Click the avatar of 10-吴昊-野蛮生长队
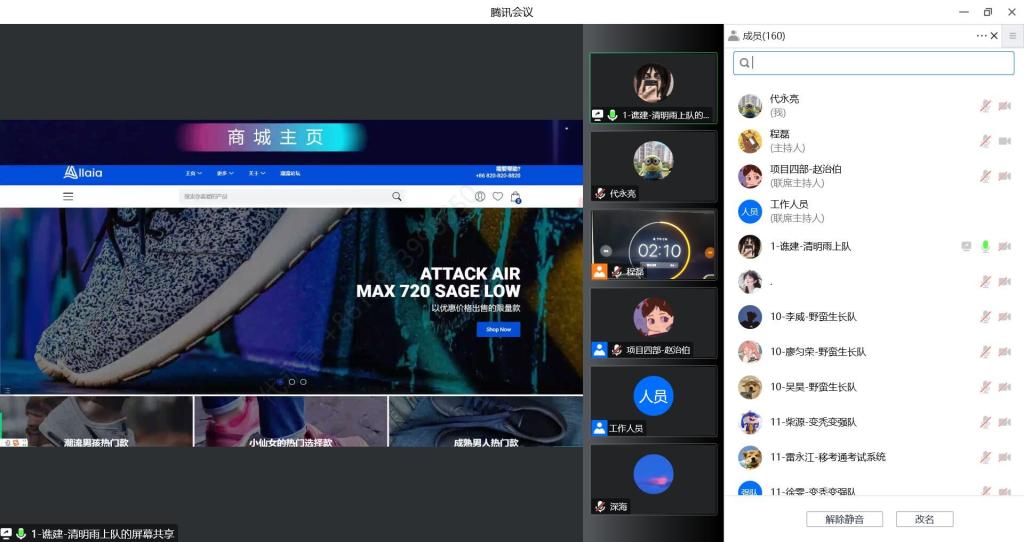The height and width of the screenshot is (542, 1024). [x=750, y=387]
